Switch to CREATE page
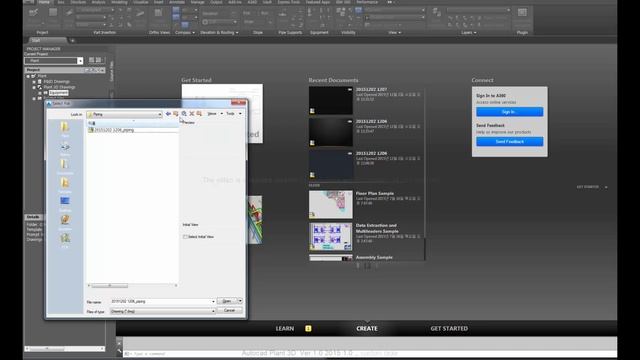This screenshot has width=640, height=360. (367, 329)
